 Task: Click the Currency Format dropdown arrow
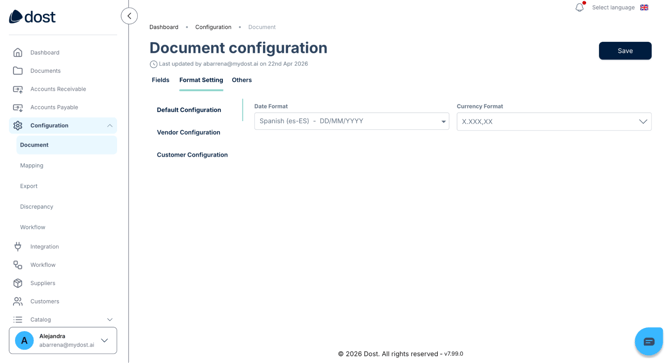click(643, 122)
